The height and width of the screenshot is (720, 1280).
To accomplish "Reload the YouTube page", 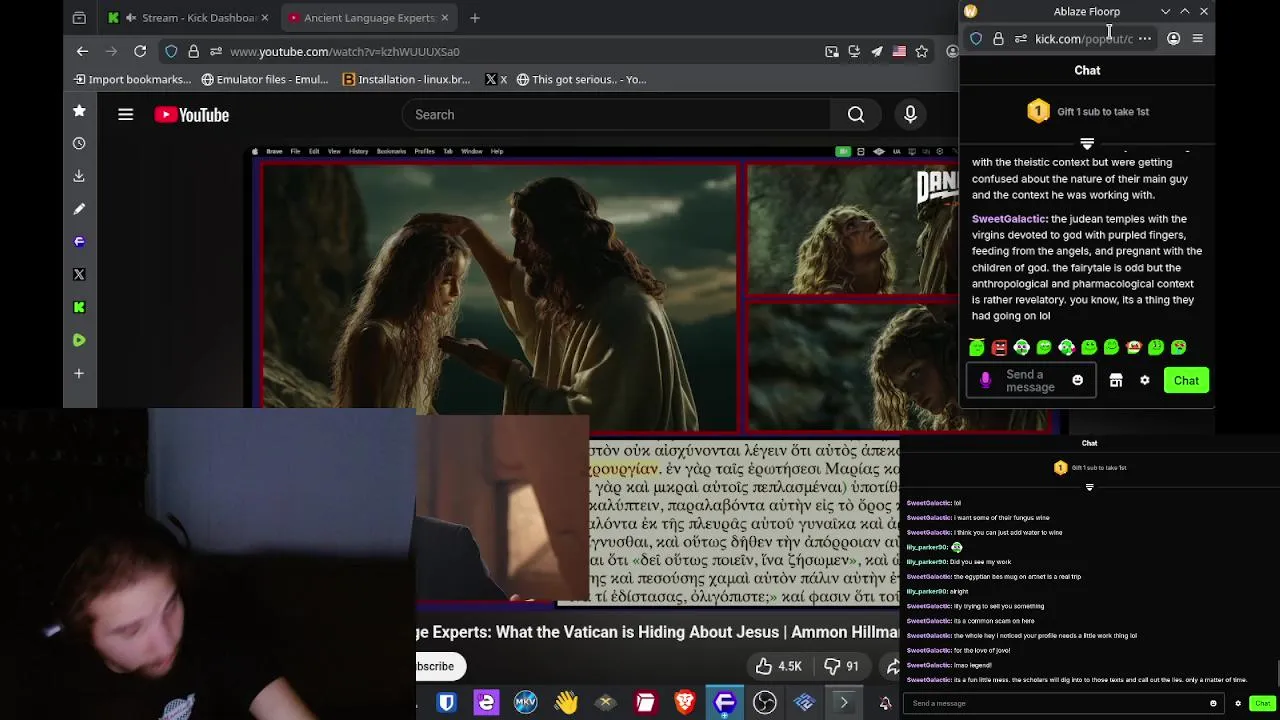I will coord(140,51).
